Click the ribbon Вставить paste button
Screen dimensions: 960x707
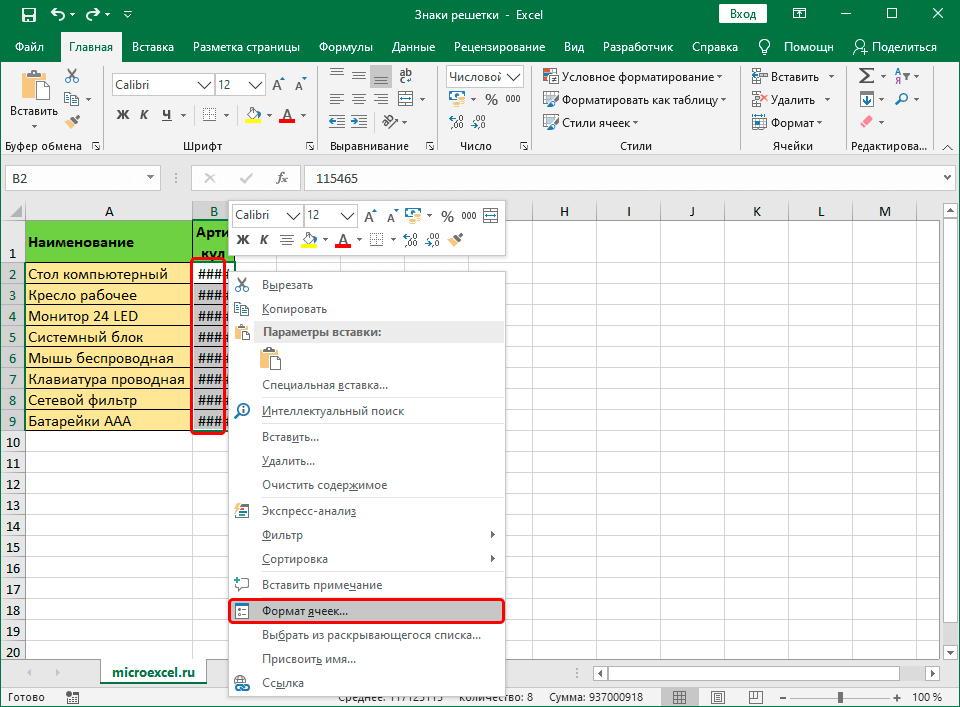pos(34,98)
